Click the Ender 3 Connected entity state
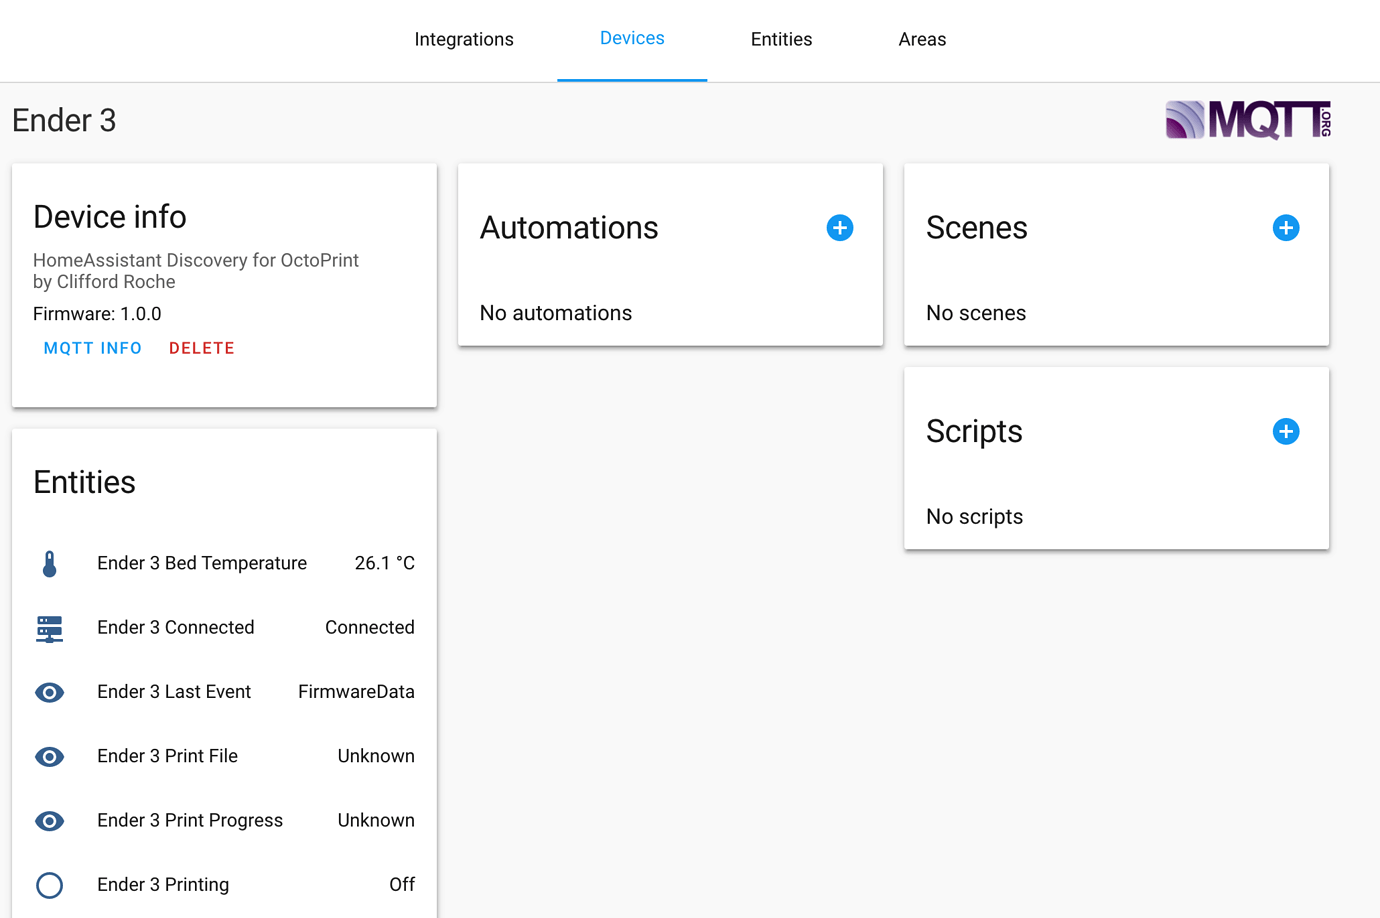 tap(369, 627)
